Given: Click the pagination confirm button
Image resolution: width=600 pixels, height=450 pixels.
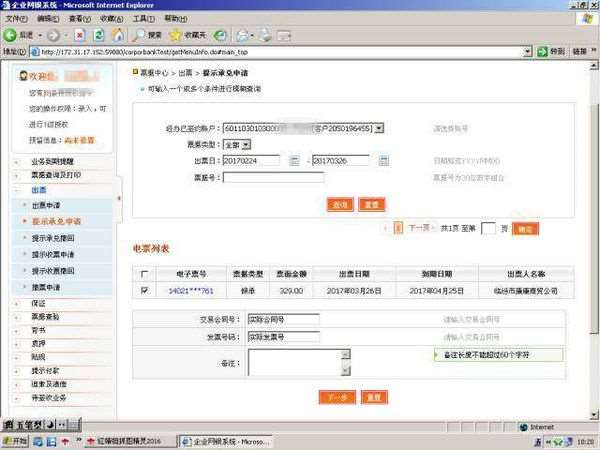Looking at the screenshot, I should click(x=525, y=229).
